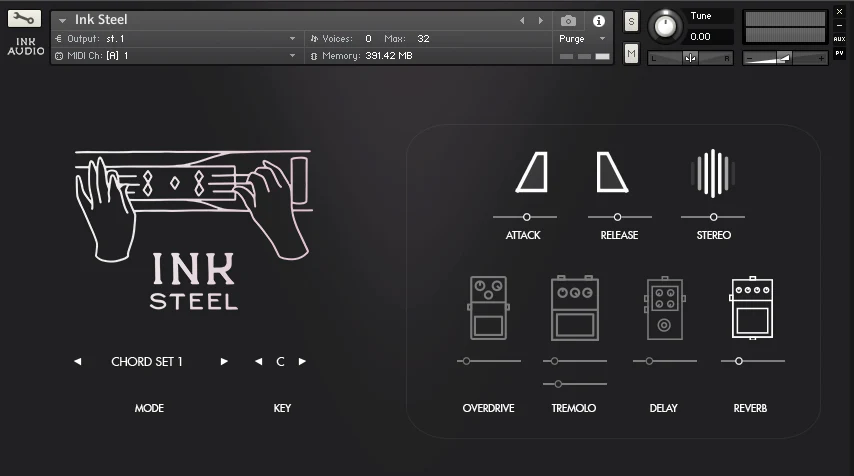Screen dimensions: 854x476
Task: Click the lower Tremolo slider handle
Action: click(558, 384)
